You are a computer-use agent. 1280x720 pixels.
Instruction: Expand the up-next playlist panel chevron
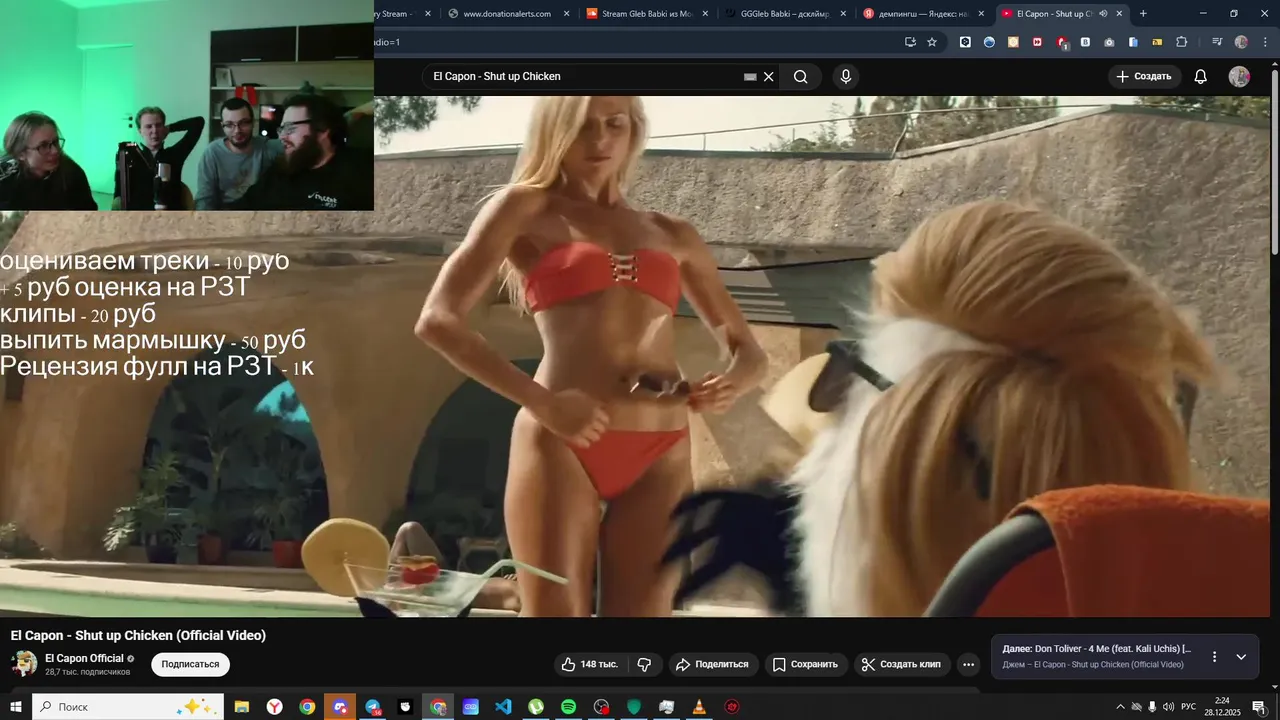(x=1241, y=657)
